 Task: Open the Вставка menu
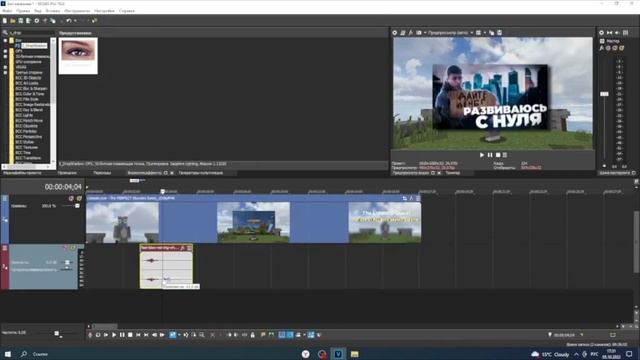pyautogui.click(x=53, y=11)
